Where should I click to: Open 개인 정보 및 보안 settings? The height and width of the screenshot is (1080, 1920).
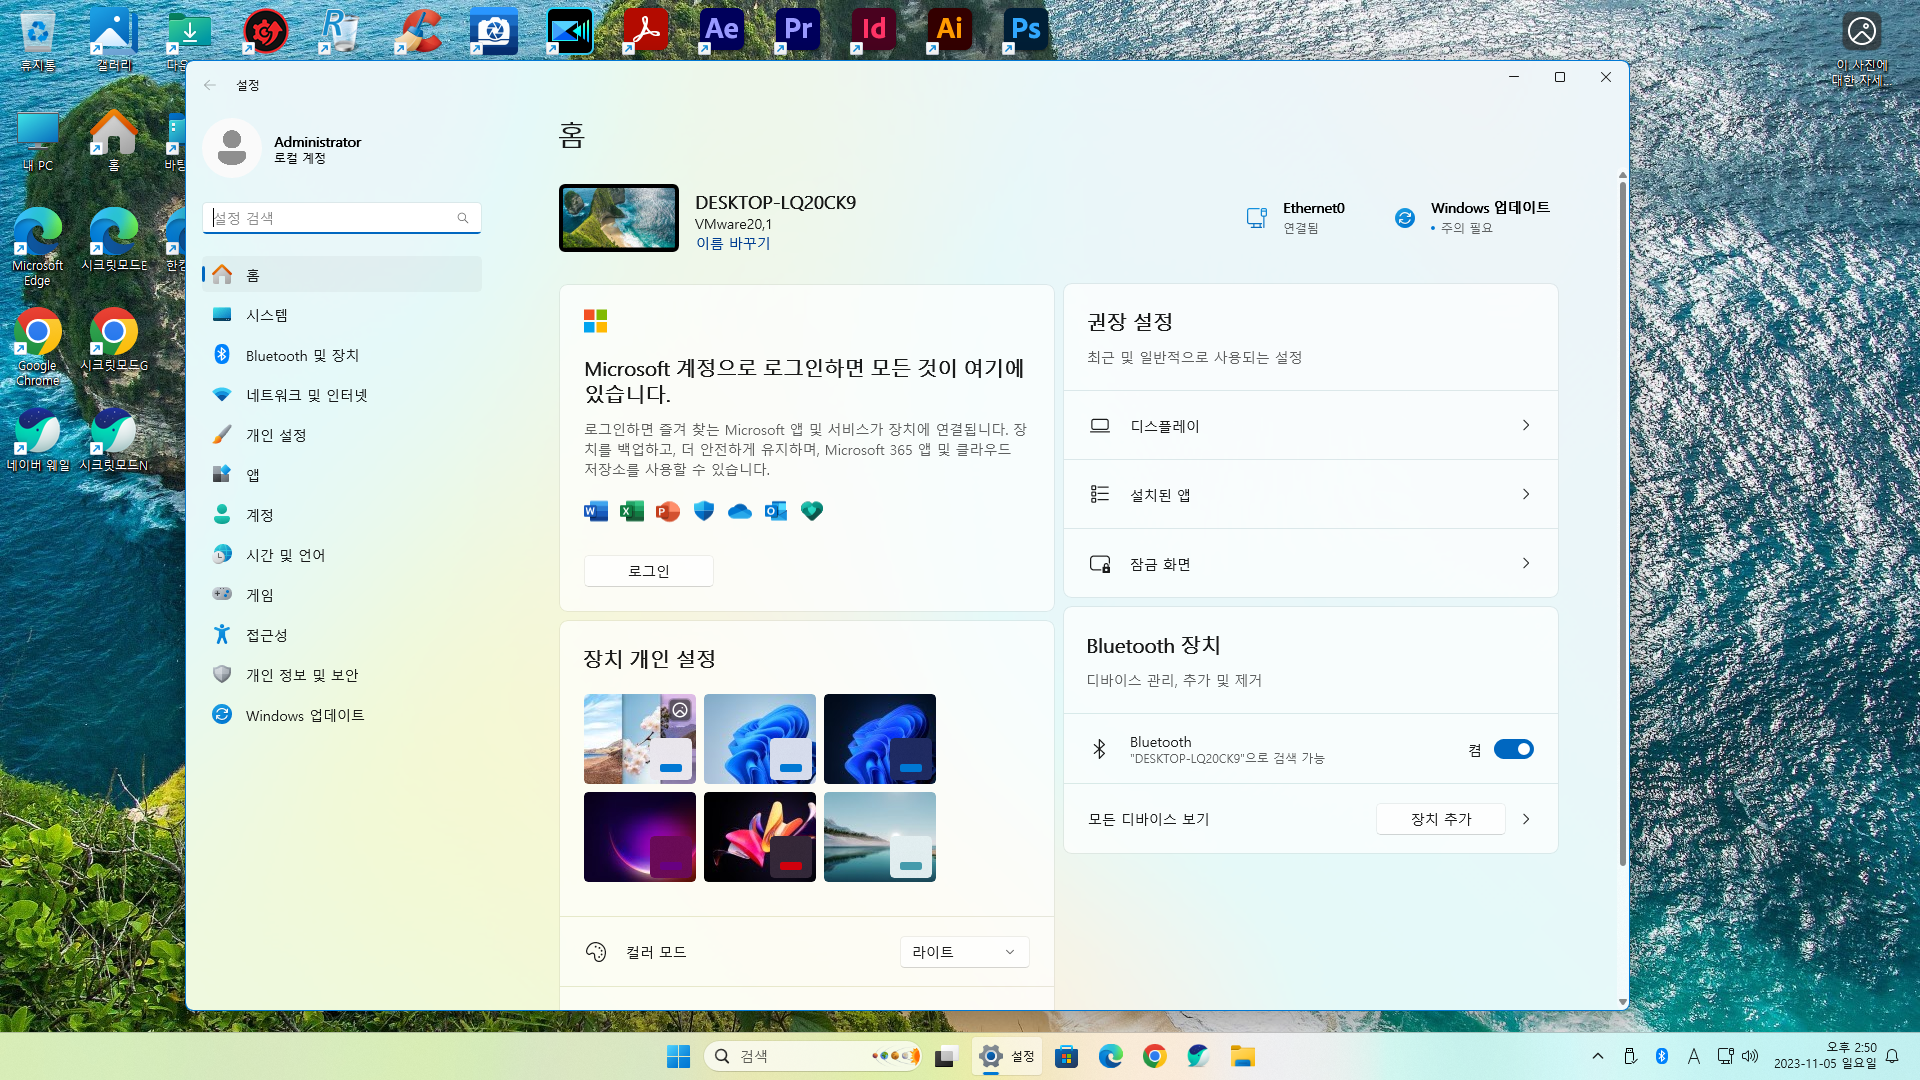(x=301, y=675)
